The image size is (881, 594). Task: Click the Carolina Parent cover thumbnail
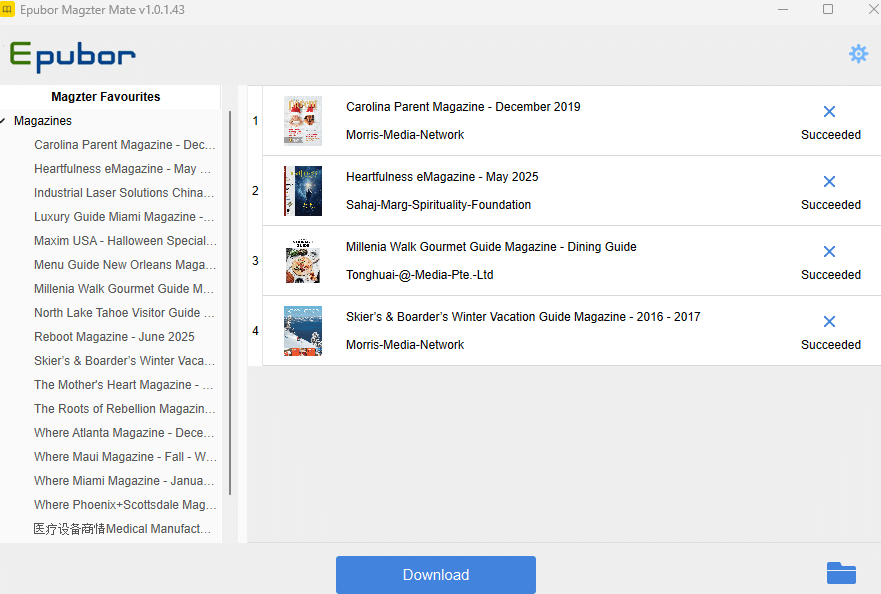[302, 121]
